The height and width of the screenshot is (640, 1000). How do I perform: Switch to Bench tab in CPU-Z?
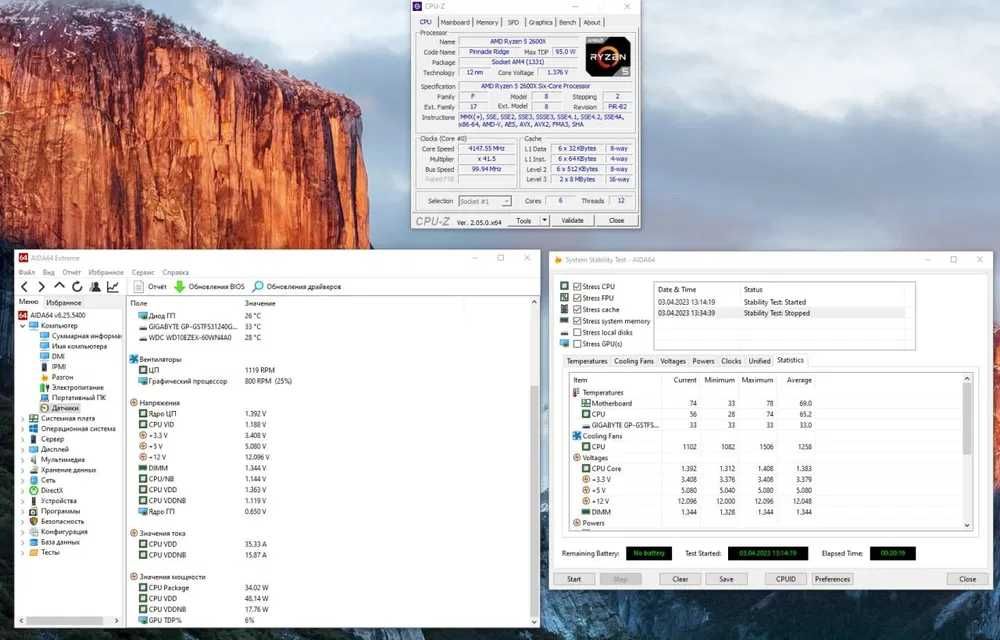(568, 22)
